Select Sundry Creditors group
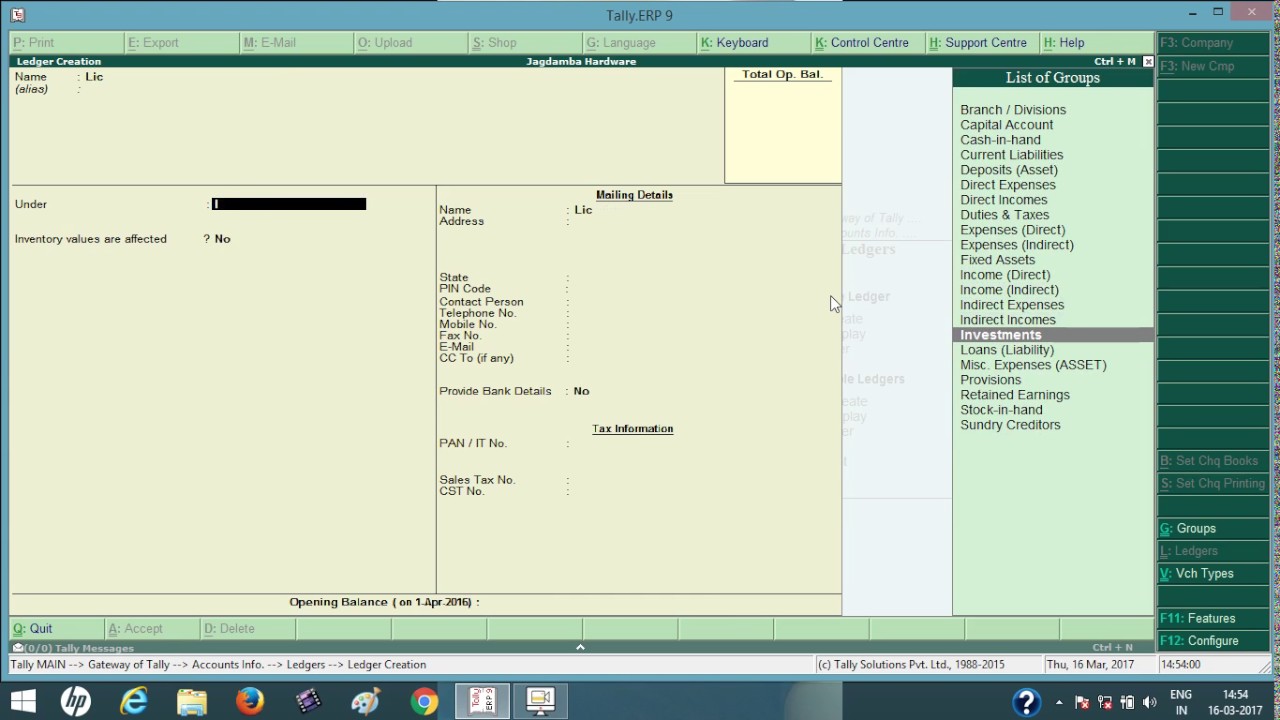The height and width of the screenshot is (720, 1280). pyautogui.click(x=1010, y=425)
